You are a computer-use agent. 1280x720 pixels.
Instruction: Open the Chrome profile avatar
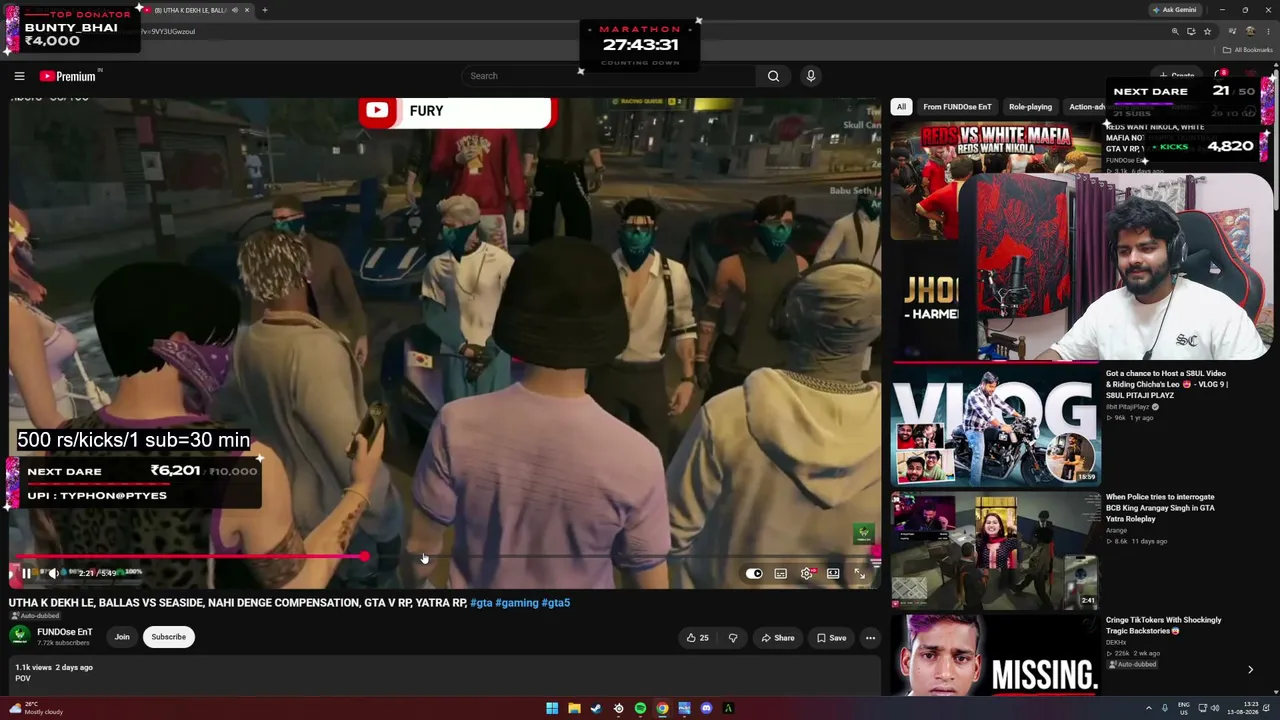1250,31
